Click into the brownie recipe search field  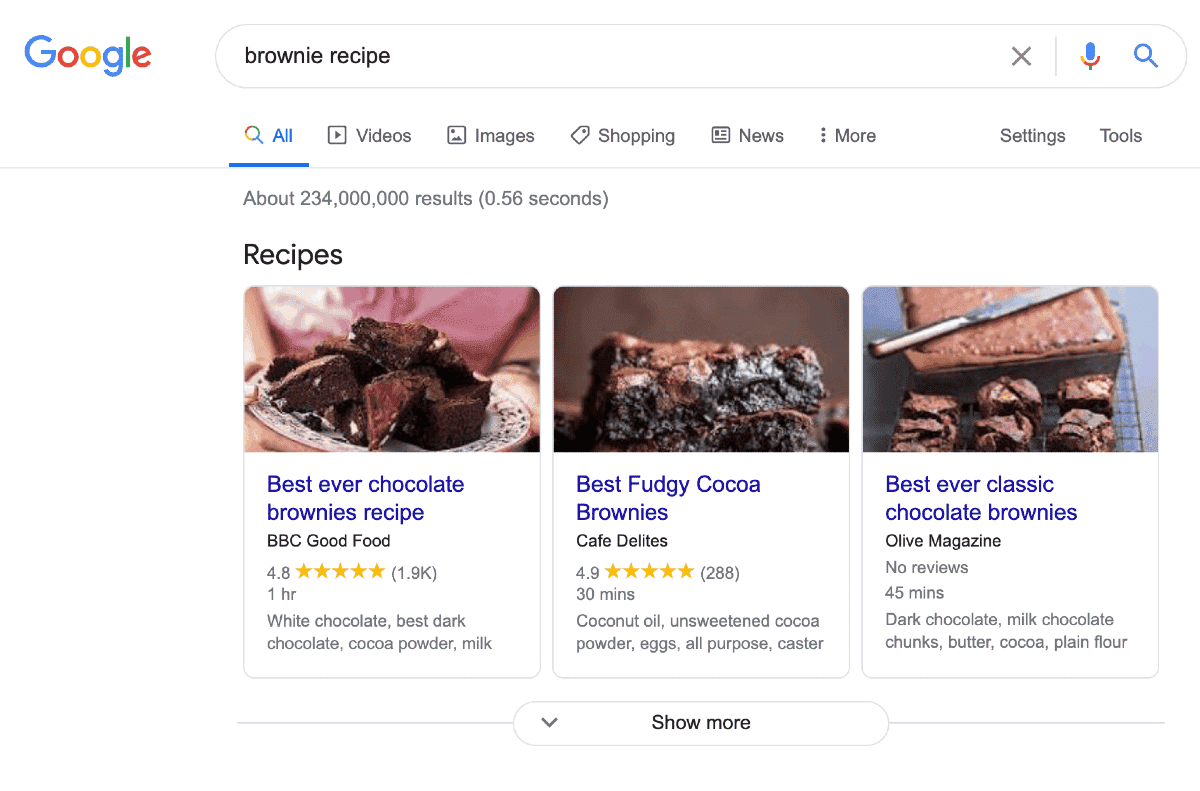pos(600,56)
